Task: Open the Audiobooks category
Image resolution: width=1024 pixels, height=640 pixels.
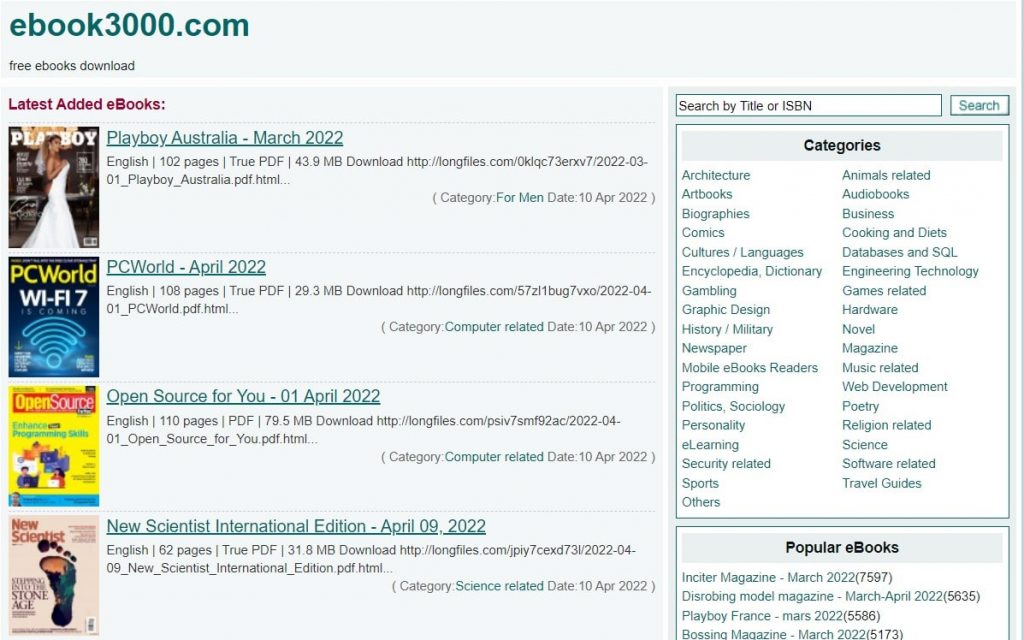Action: coord(875,194)
